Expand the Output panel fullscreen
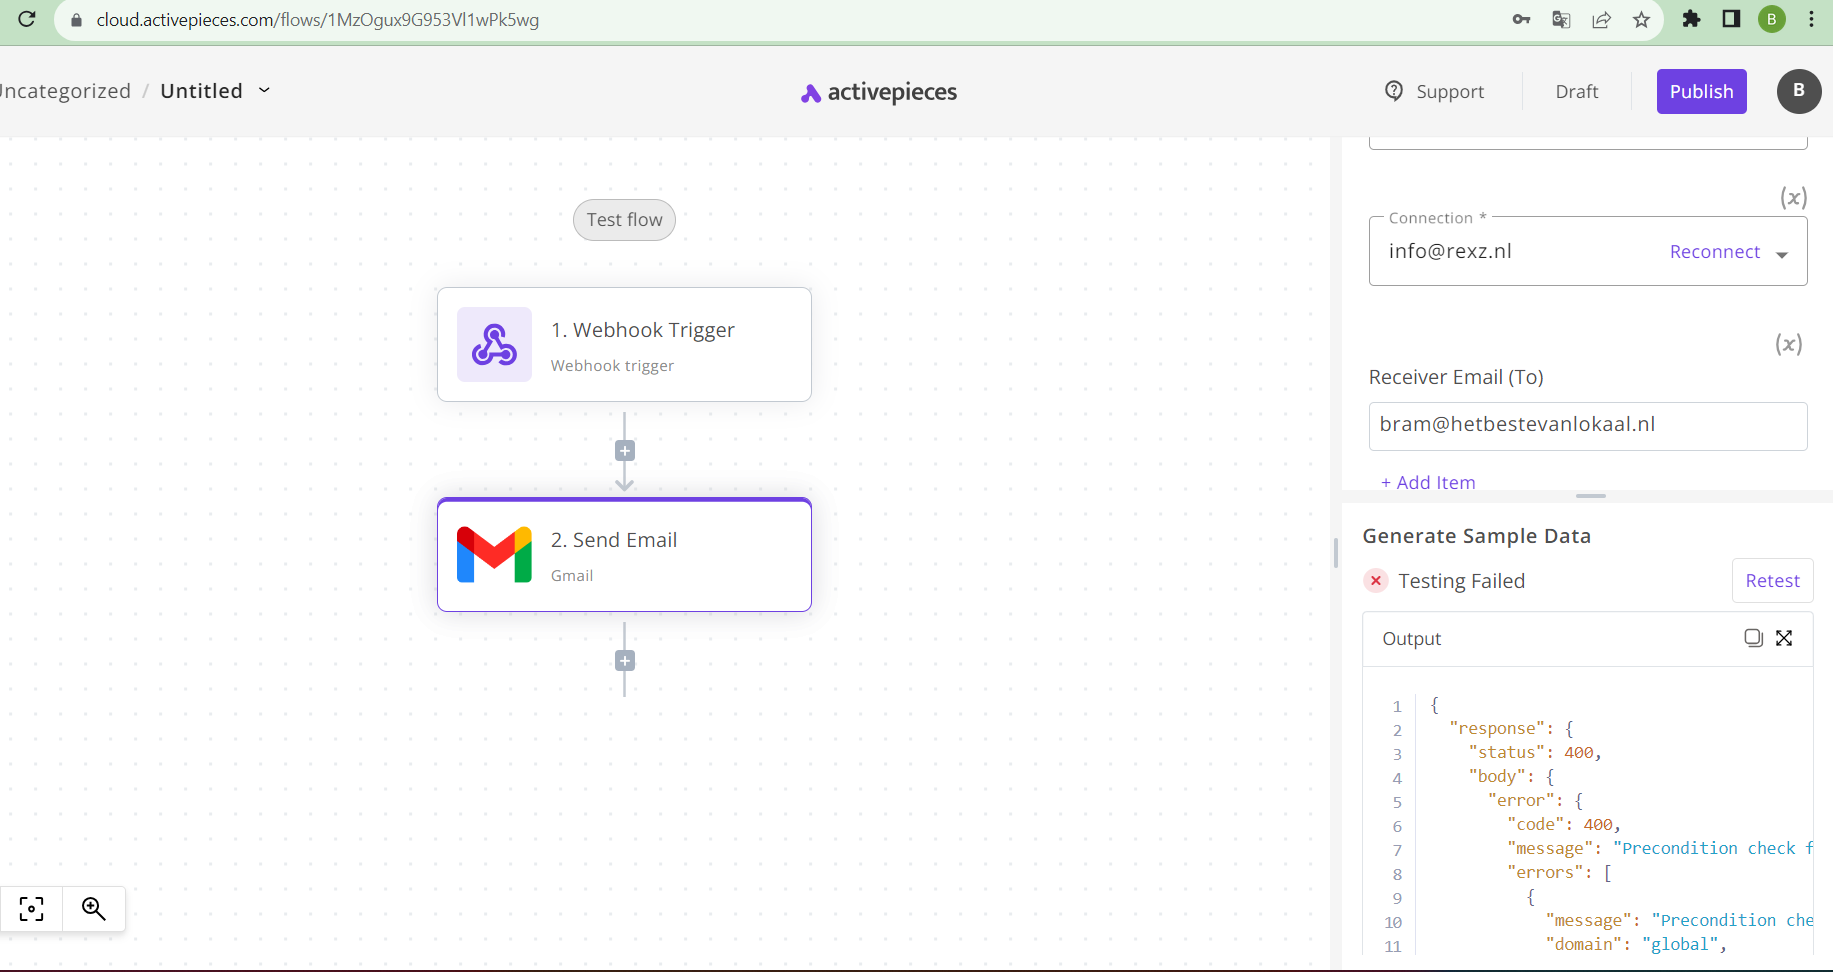Viewport: 1833px width, 972px height. (x=1784, y=638)
